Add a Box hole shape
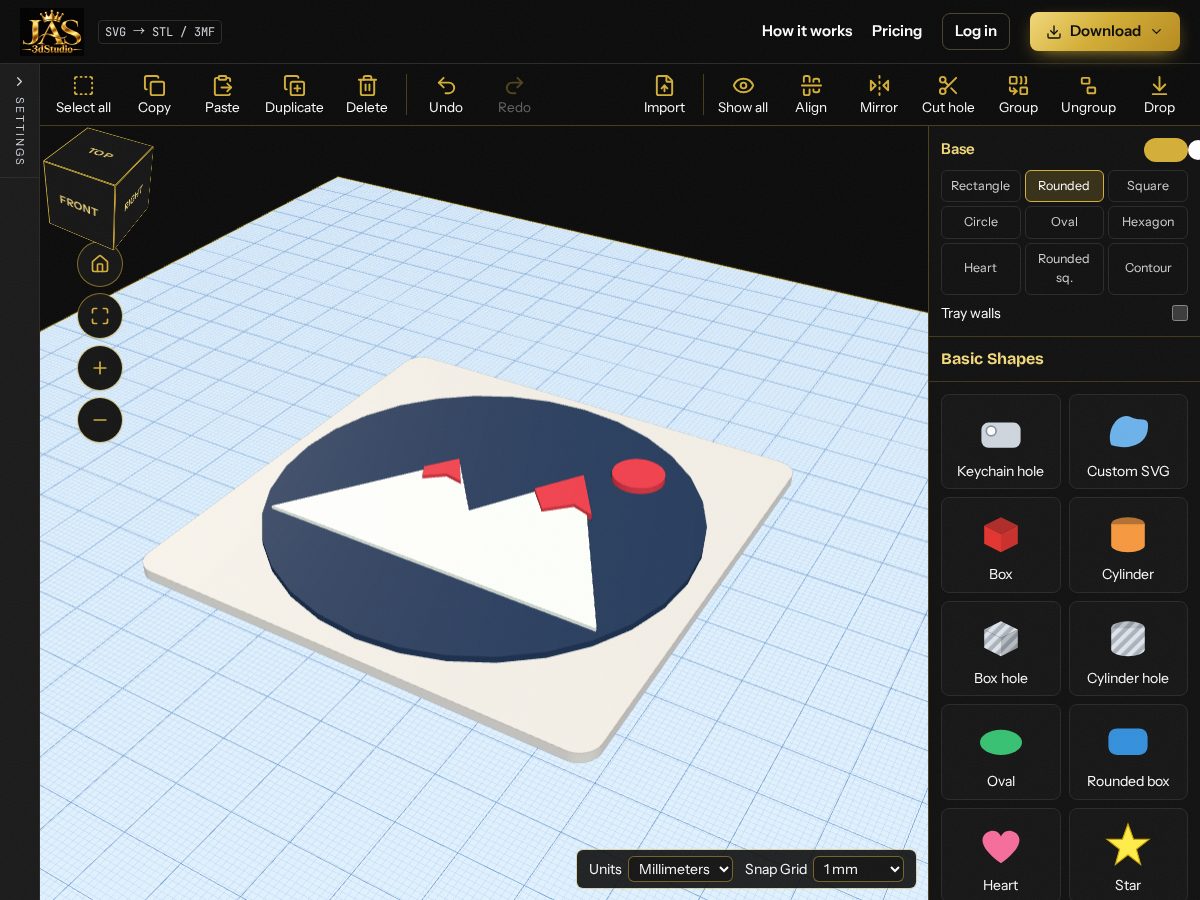The image size is (1200, 900). [1000, 648]
